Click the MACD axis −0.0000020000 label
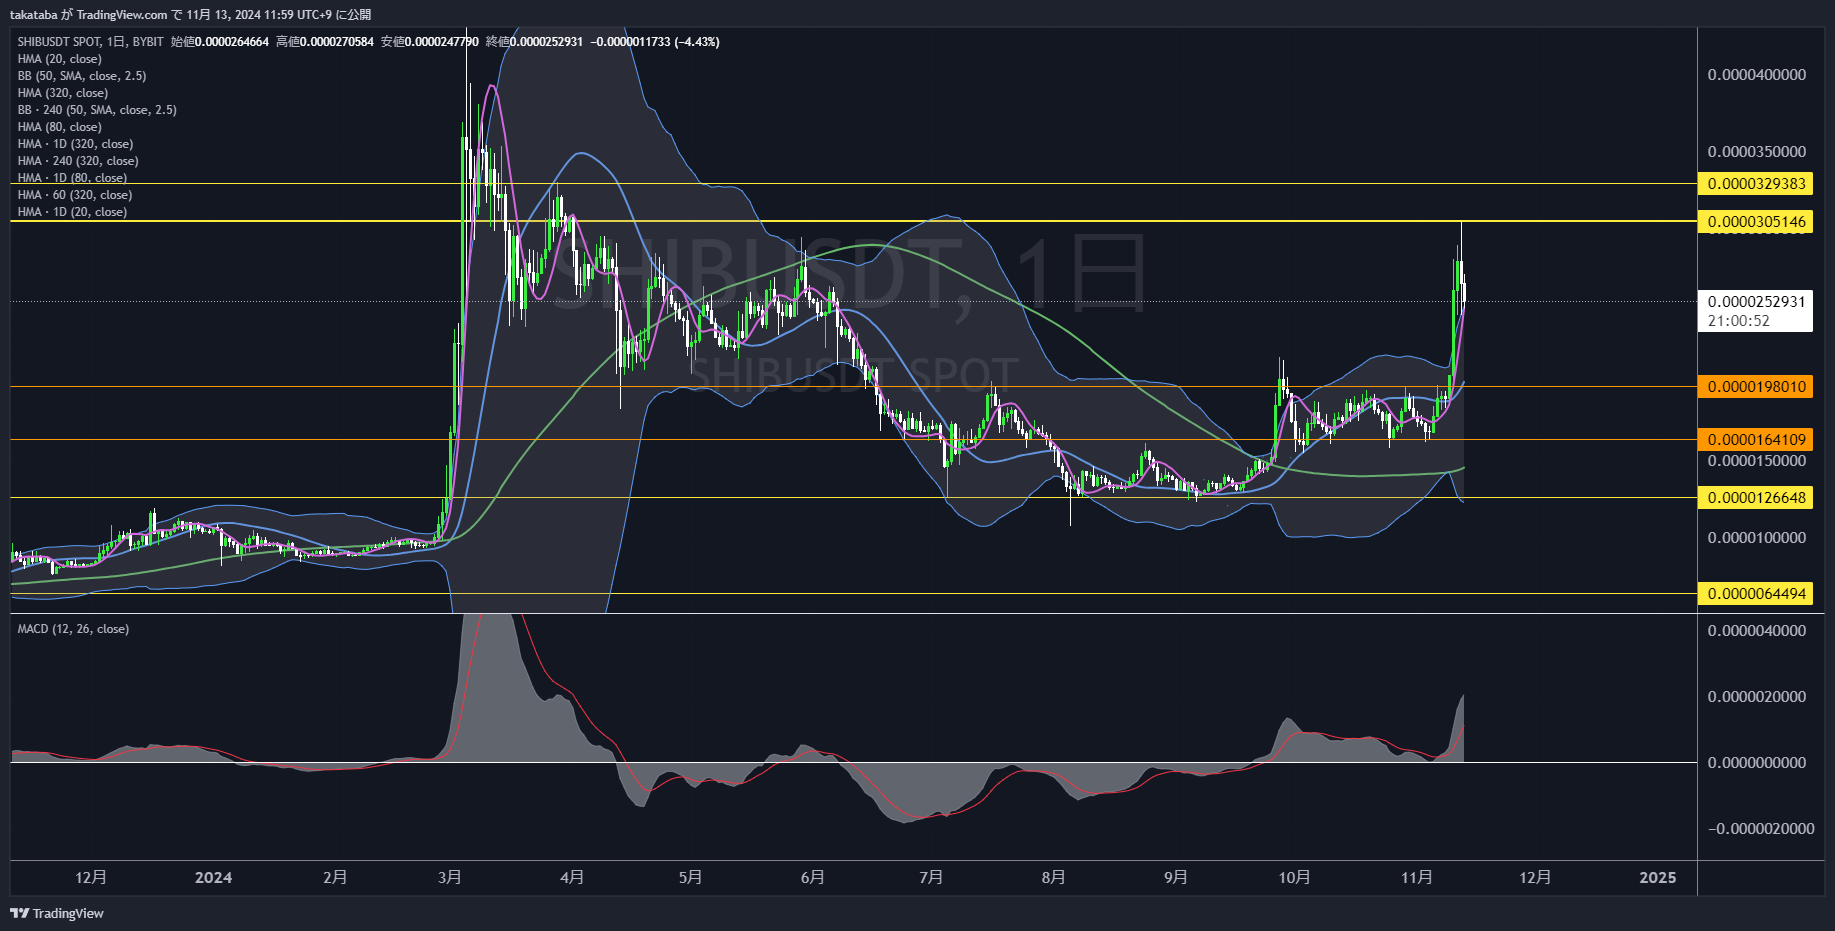The image size is (1835, 931). tap(1761, 829)
